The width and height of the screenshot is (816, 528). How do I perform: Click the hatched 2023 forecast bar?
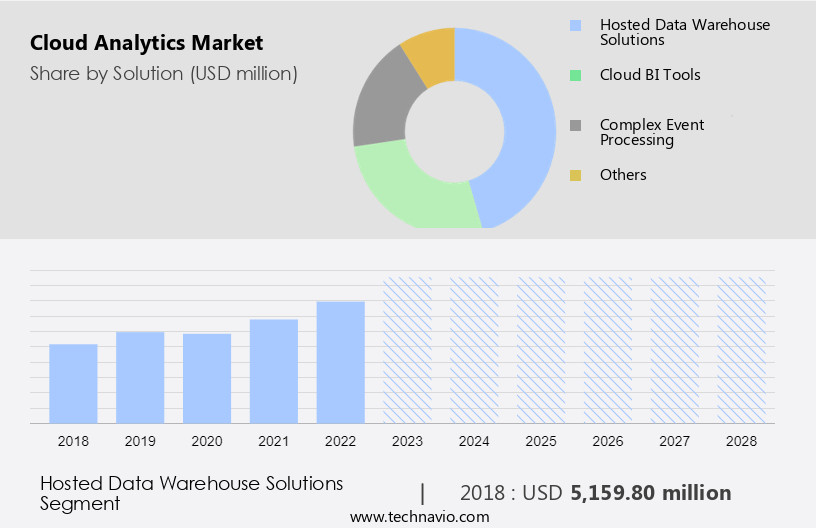pyautogui.click(x=408, y=350)
